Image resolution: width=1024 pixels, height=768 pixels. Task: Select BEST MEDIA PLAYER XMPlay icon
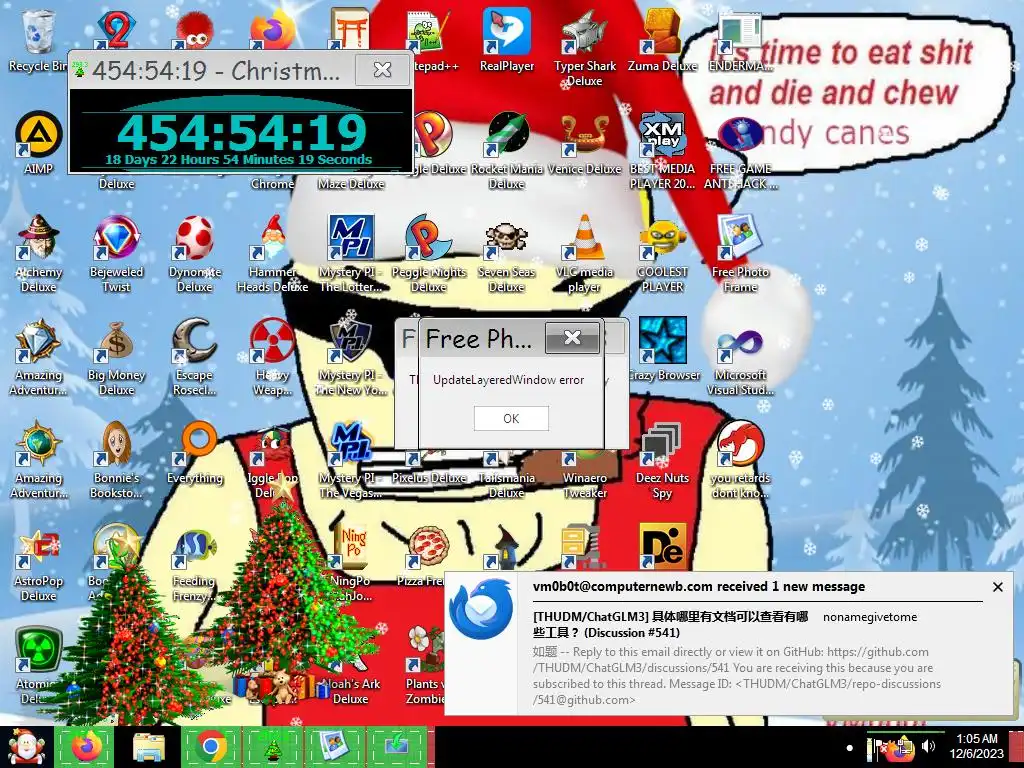tap(662, 152)
